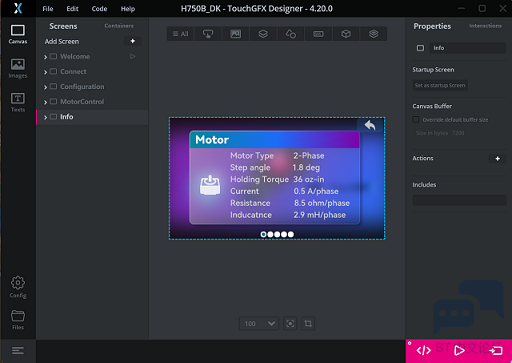512x363 pixels.
Task: Click the zoom-to-fit canvas icon
Action: pyautogui.click(x=290, y=323)
